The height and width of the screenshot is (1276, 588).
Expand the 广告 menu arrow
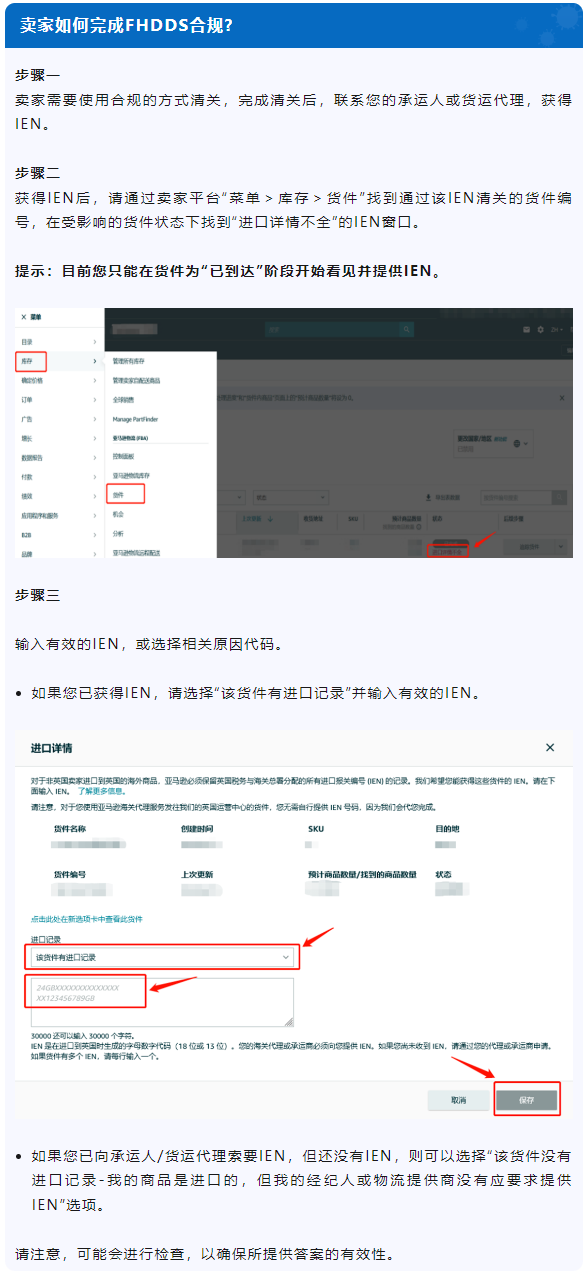pos(95,419)
